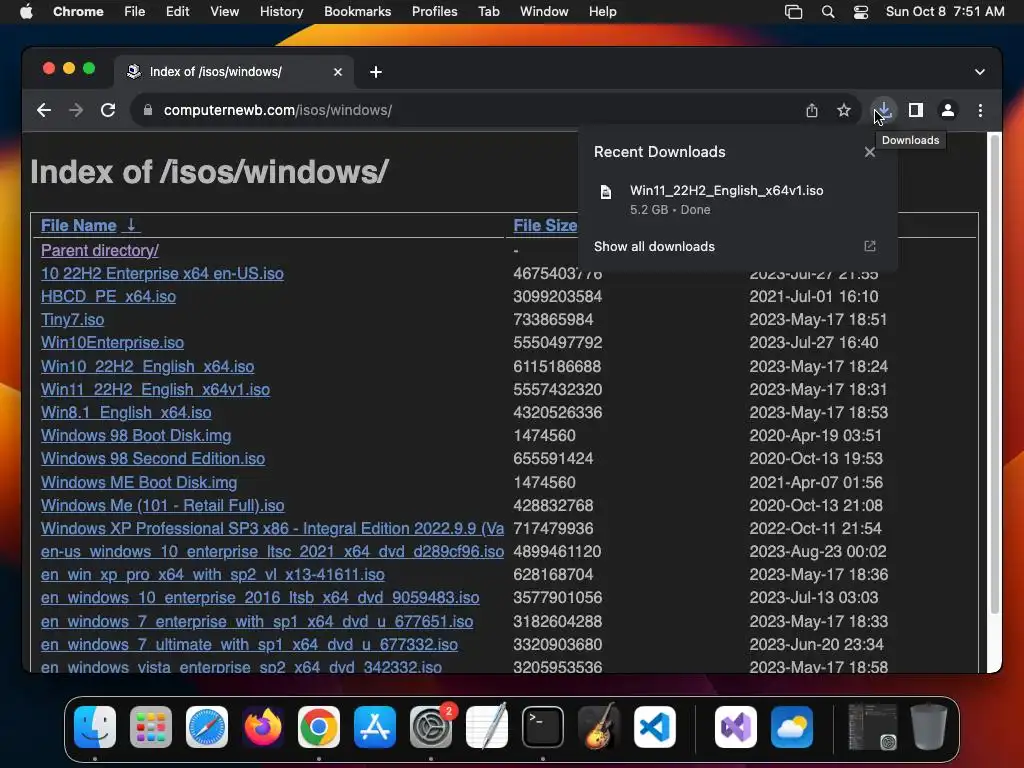
Task: Open en-us_windows_10_enterprise_ltsc_2021 iso link
Action: click(x=272, y=552)
